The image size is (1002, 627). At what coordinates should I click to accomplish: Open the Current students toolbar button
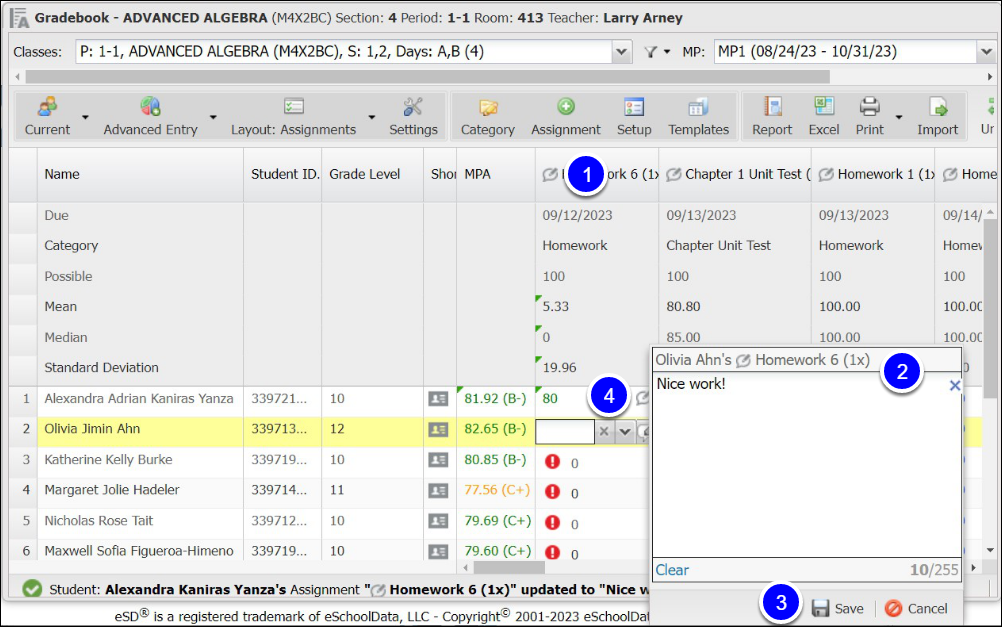[47, 116]
